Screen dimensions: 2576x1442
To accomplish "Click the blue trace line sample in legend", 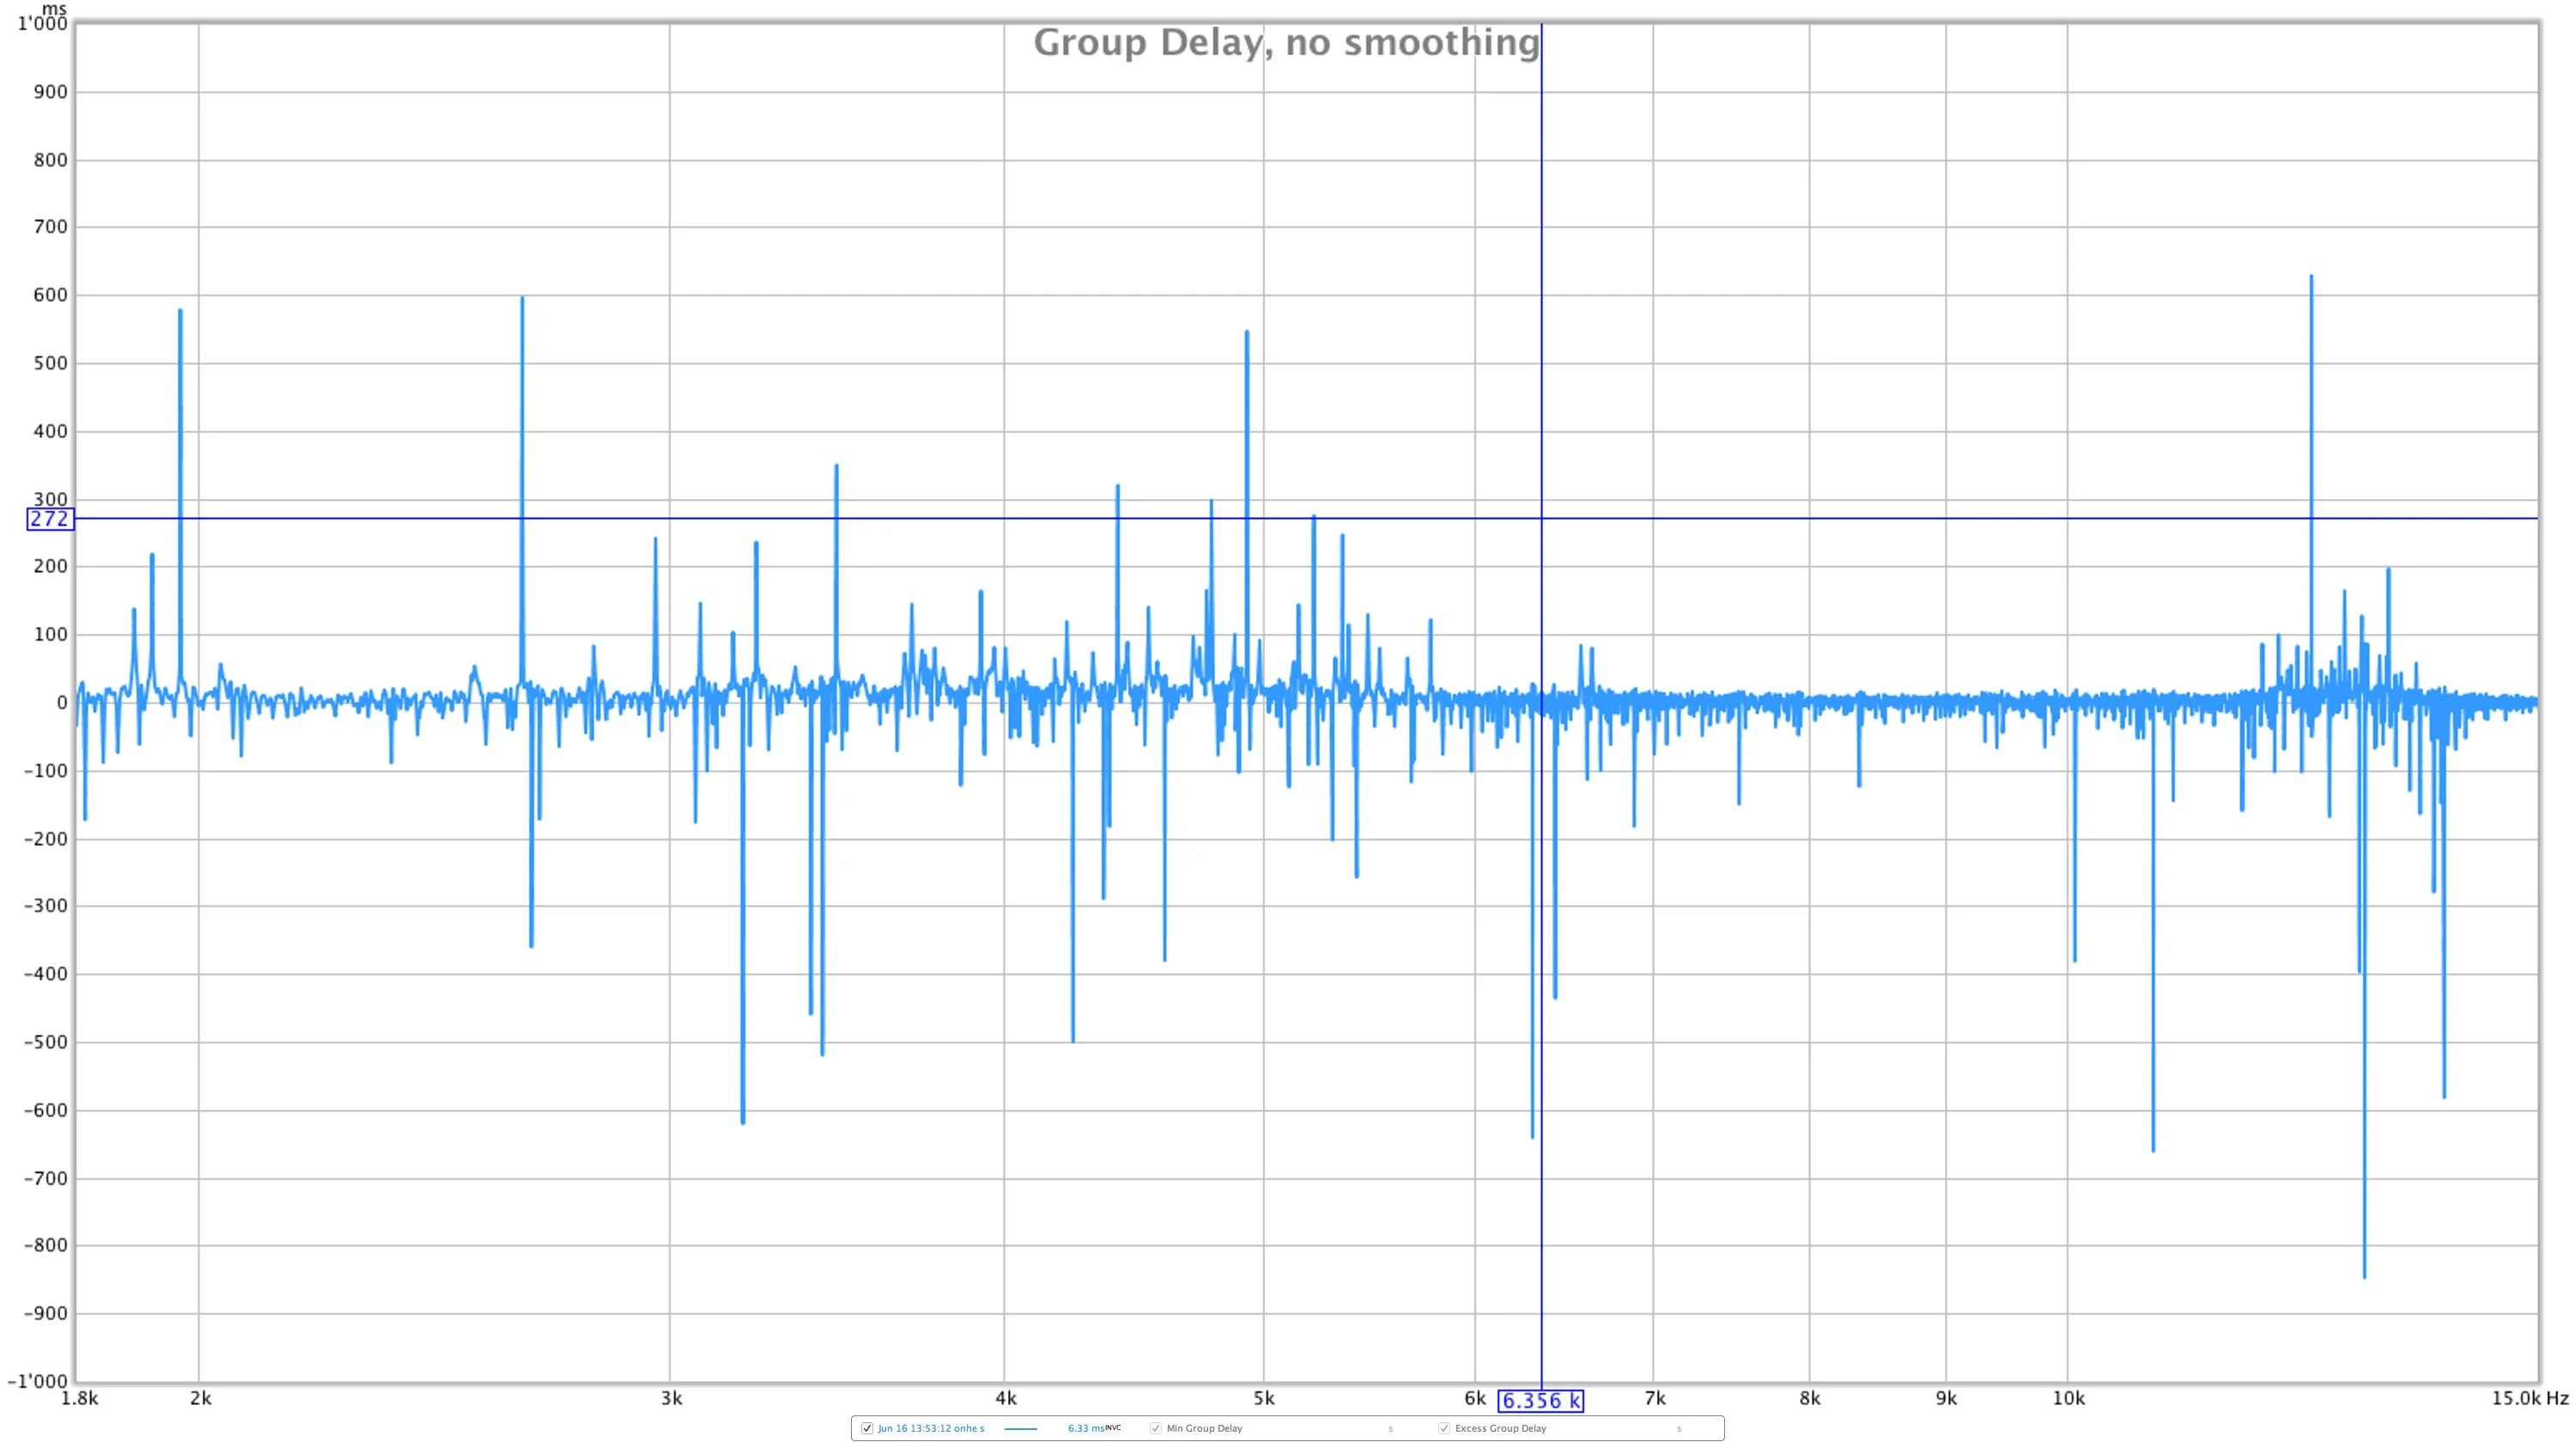I will [x=1020, y=1429].
